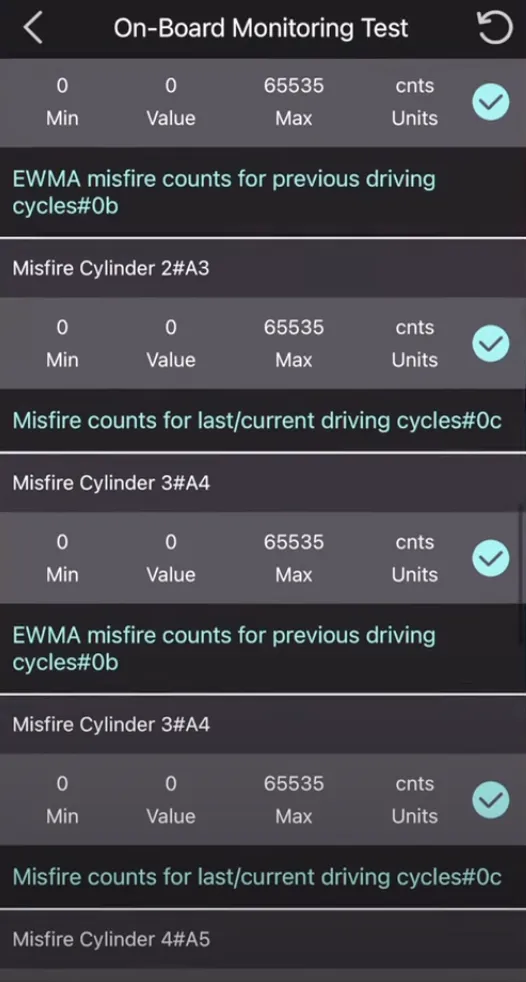The image size is (526, 982).
Task: Tap the On-Board Monitoring Test title
Action: (x=261, y=28)
